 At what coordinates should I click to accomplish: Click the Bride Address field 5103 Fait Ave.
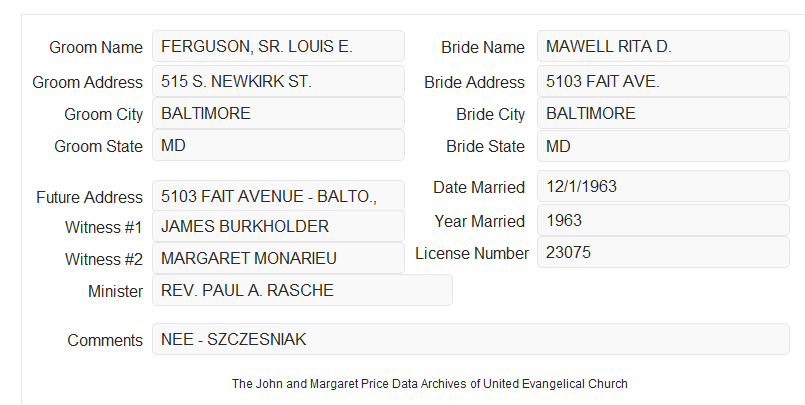click(663, 81)
